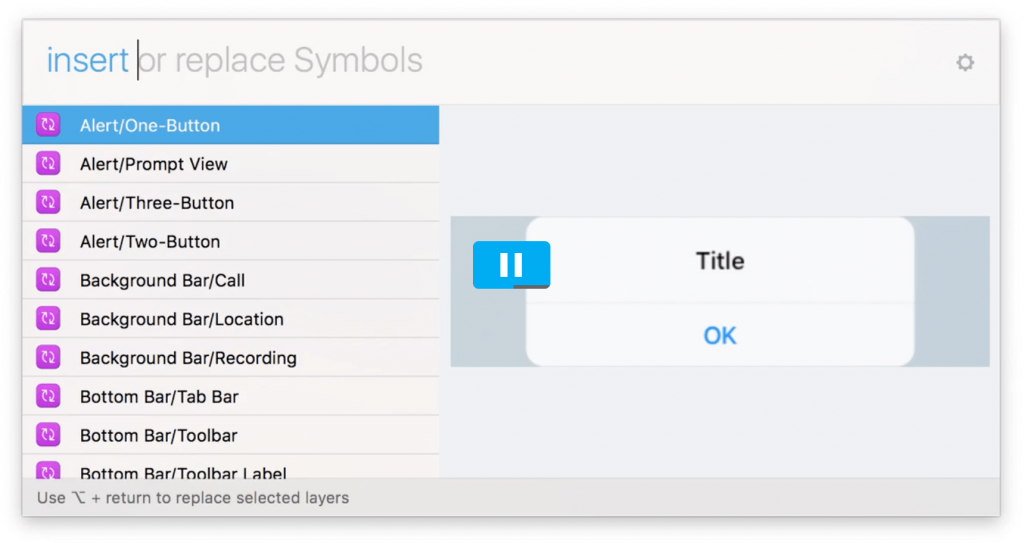Select the Alert/One-Button symbol
Viewport: 1024px width, 543px height.
click(150, 126)
